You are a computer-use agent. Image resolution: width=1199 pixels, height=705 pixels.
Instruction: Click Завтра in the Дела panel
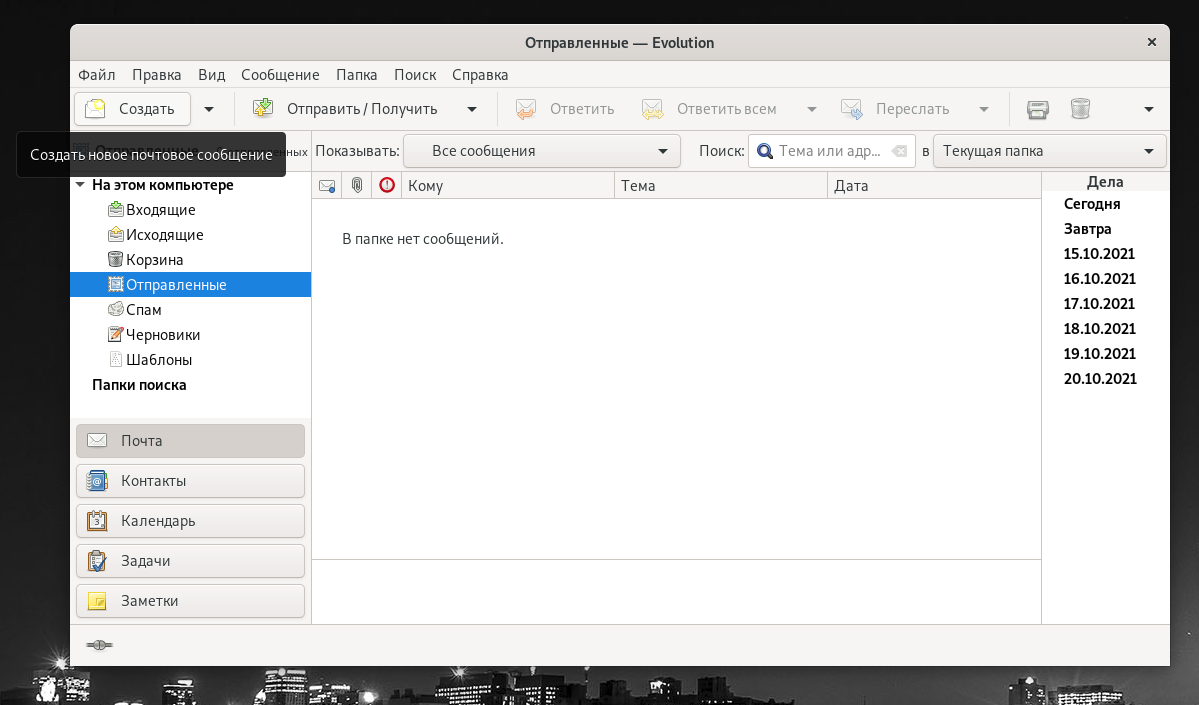click(1087, 229)
